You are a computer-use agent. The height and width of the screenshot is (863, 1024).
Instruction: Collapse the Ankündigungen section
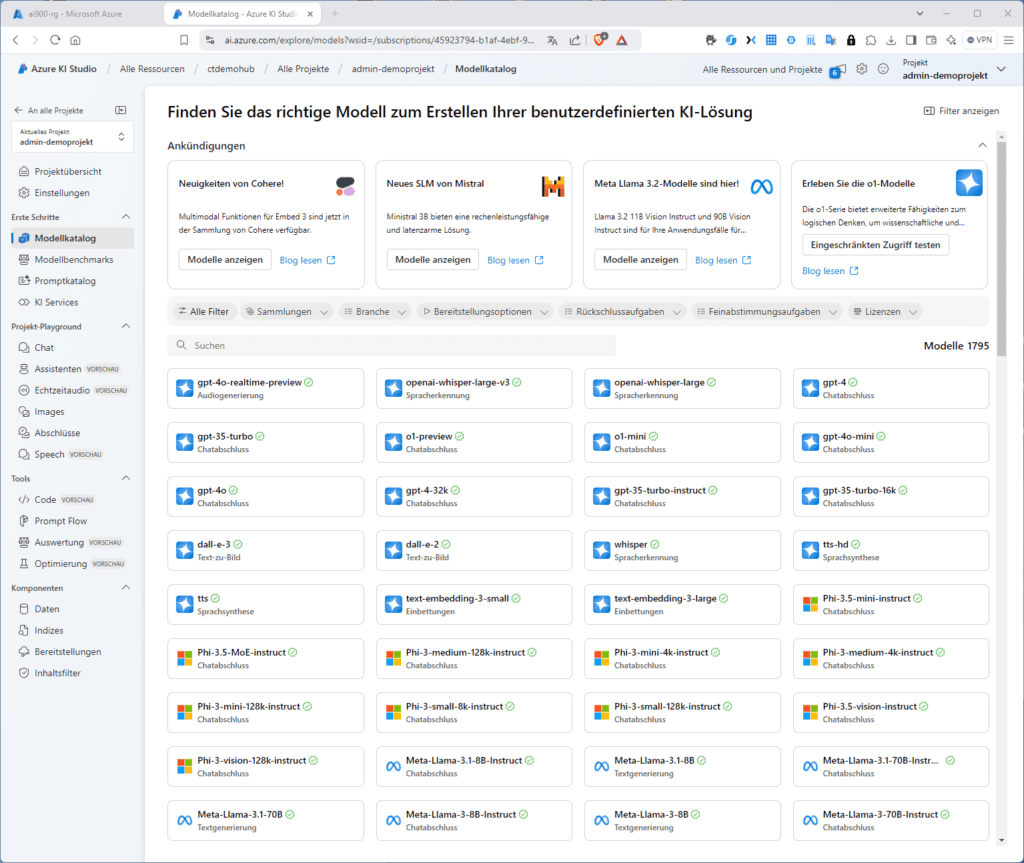tap(982, 145)
